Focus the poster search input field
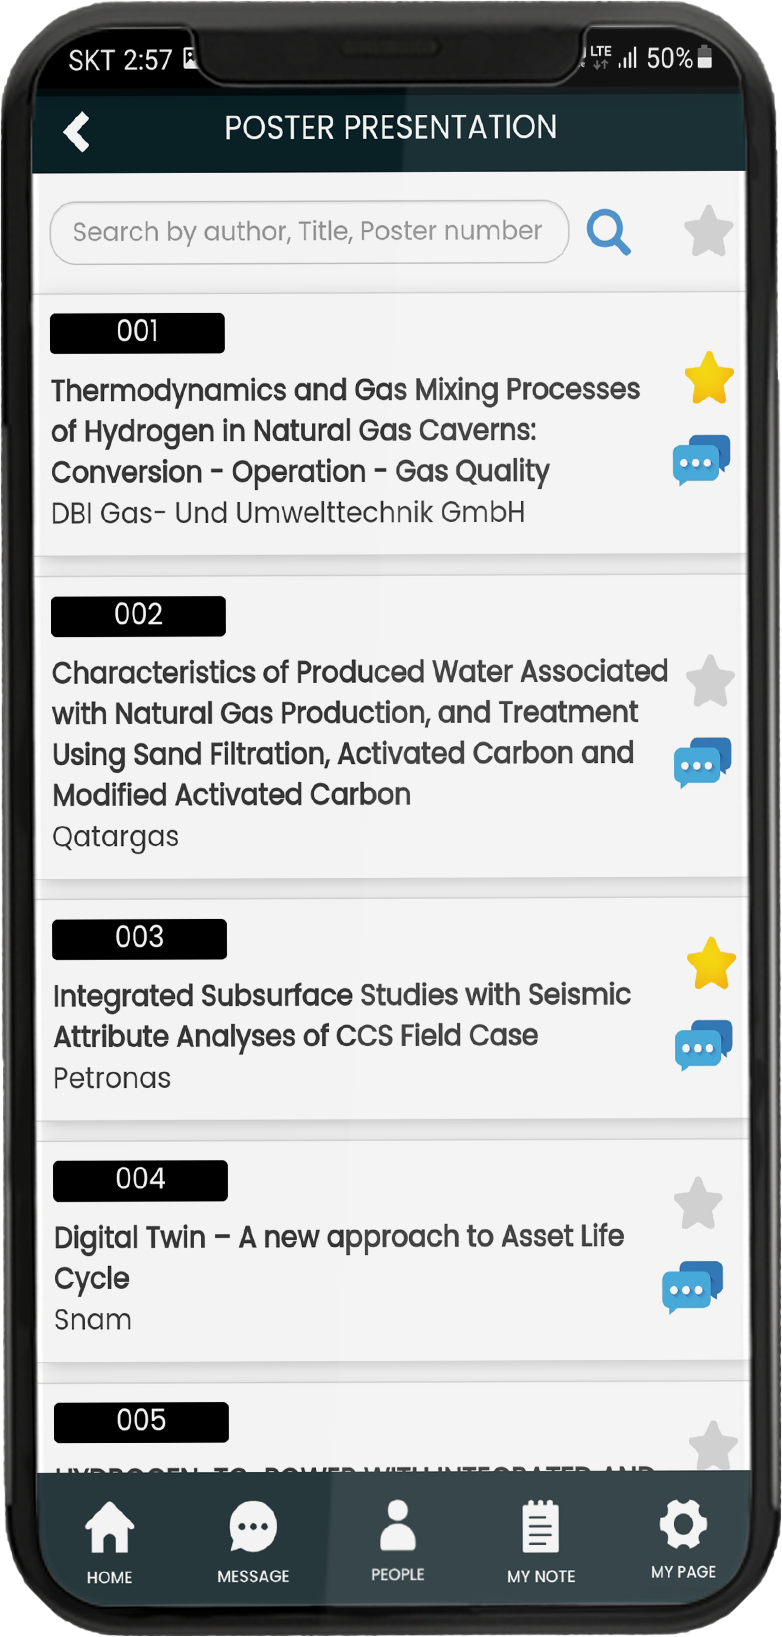The height and width of the screenshot is (1637, 782). coord(308,232)
